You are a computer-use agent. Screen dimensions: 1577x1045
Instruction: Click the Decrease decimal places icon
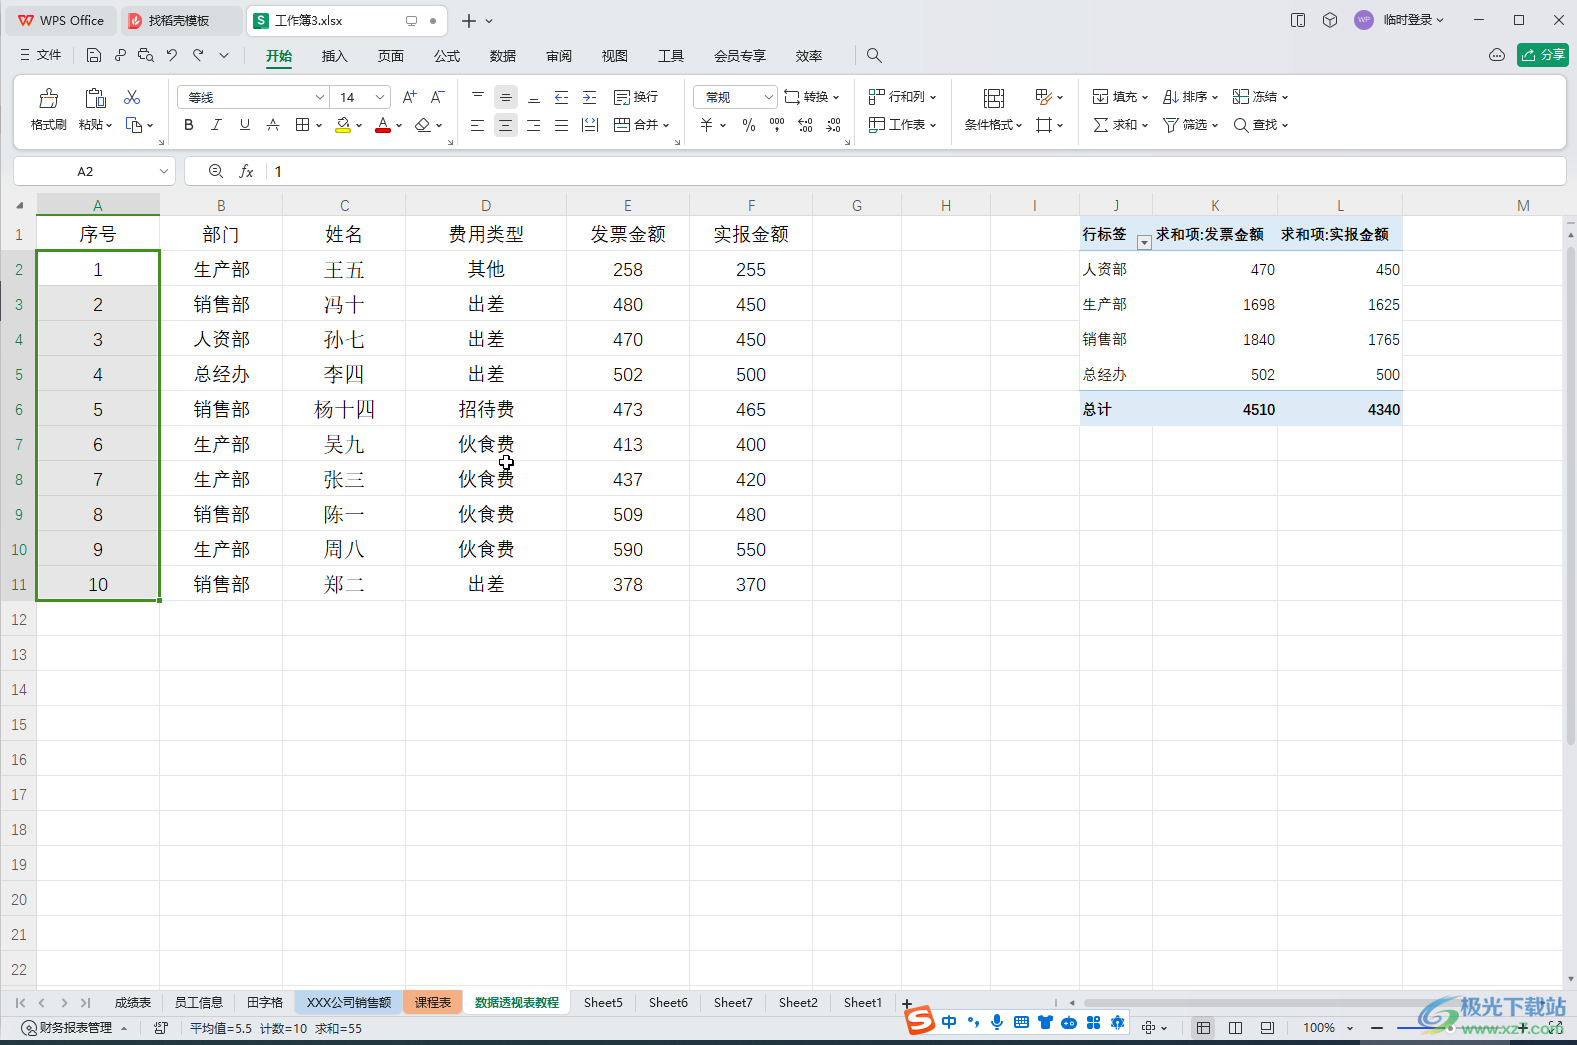(x=834, y=125)
